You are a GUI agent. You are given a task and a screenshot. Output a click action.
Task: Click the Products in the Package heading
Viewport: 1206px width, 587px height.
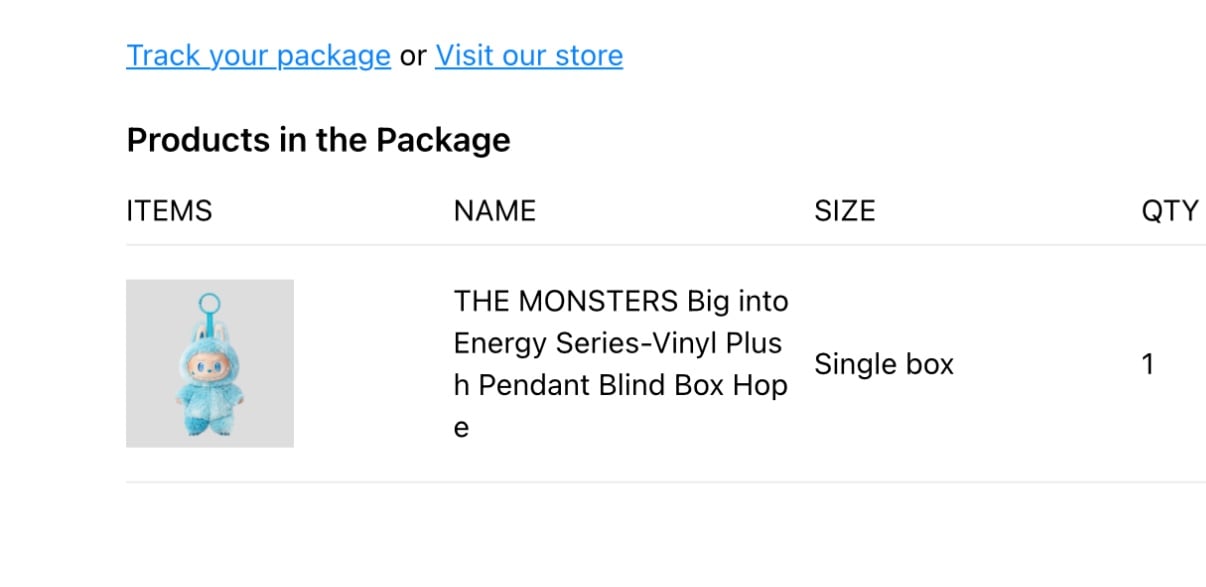[318, 140]
